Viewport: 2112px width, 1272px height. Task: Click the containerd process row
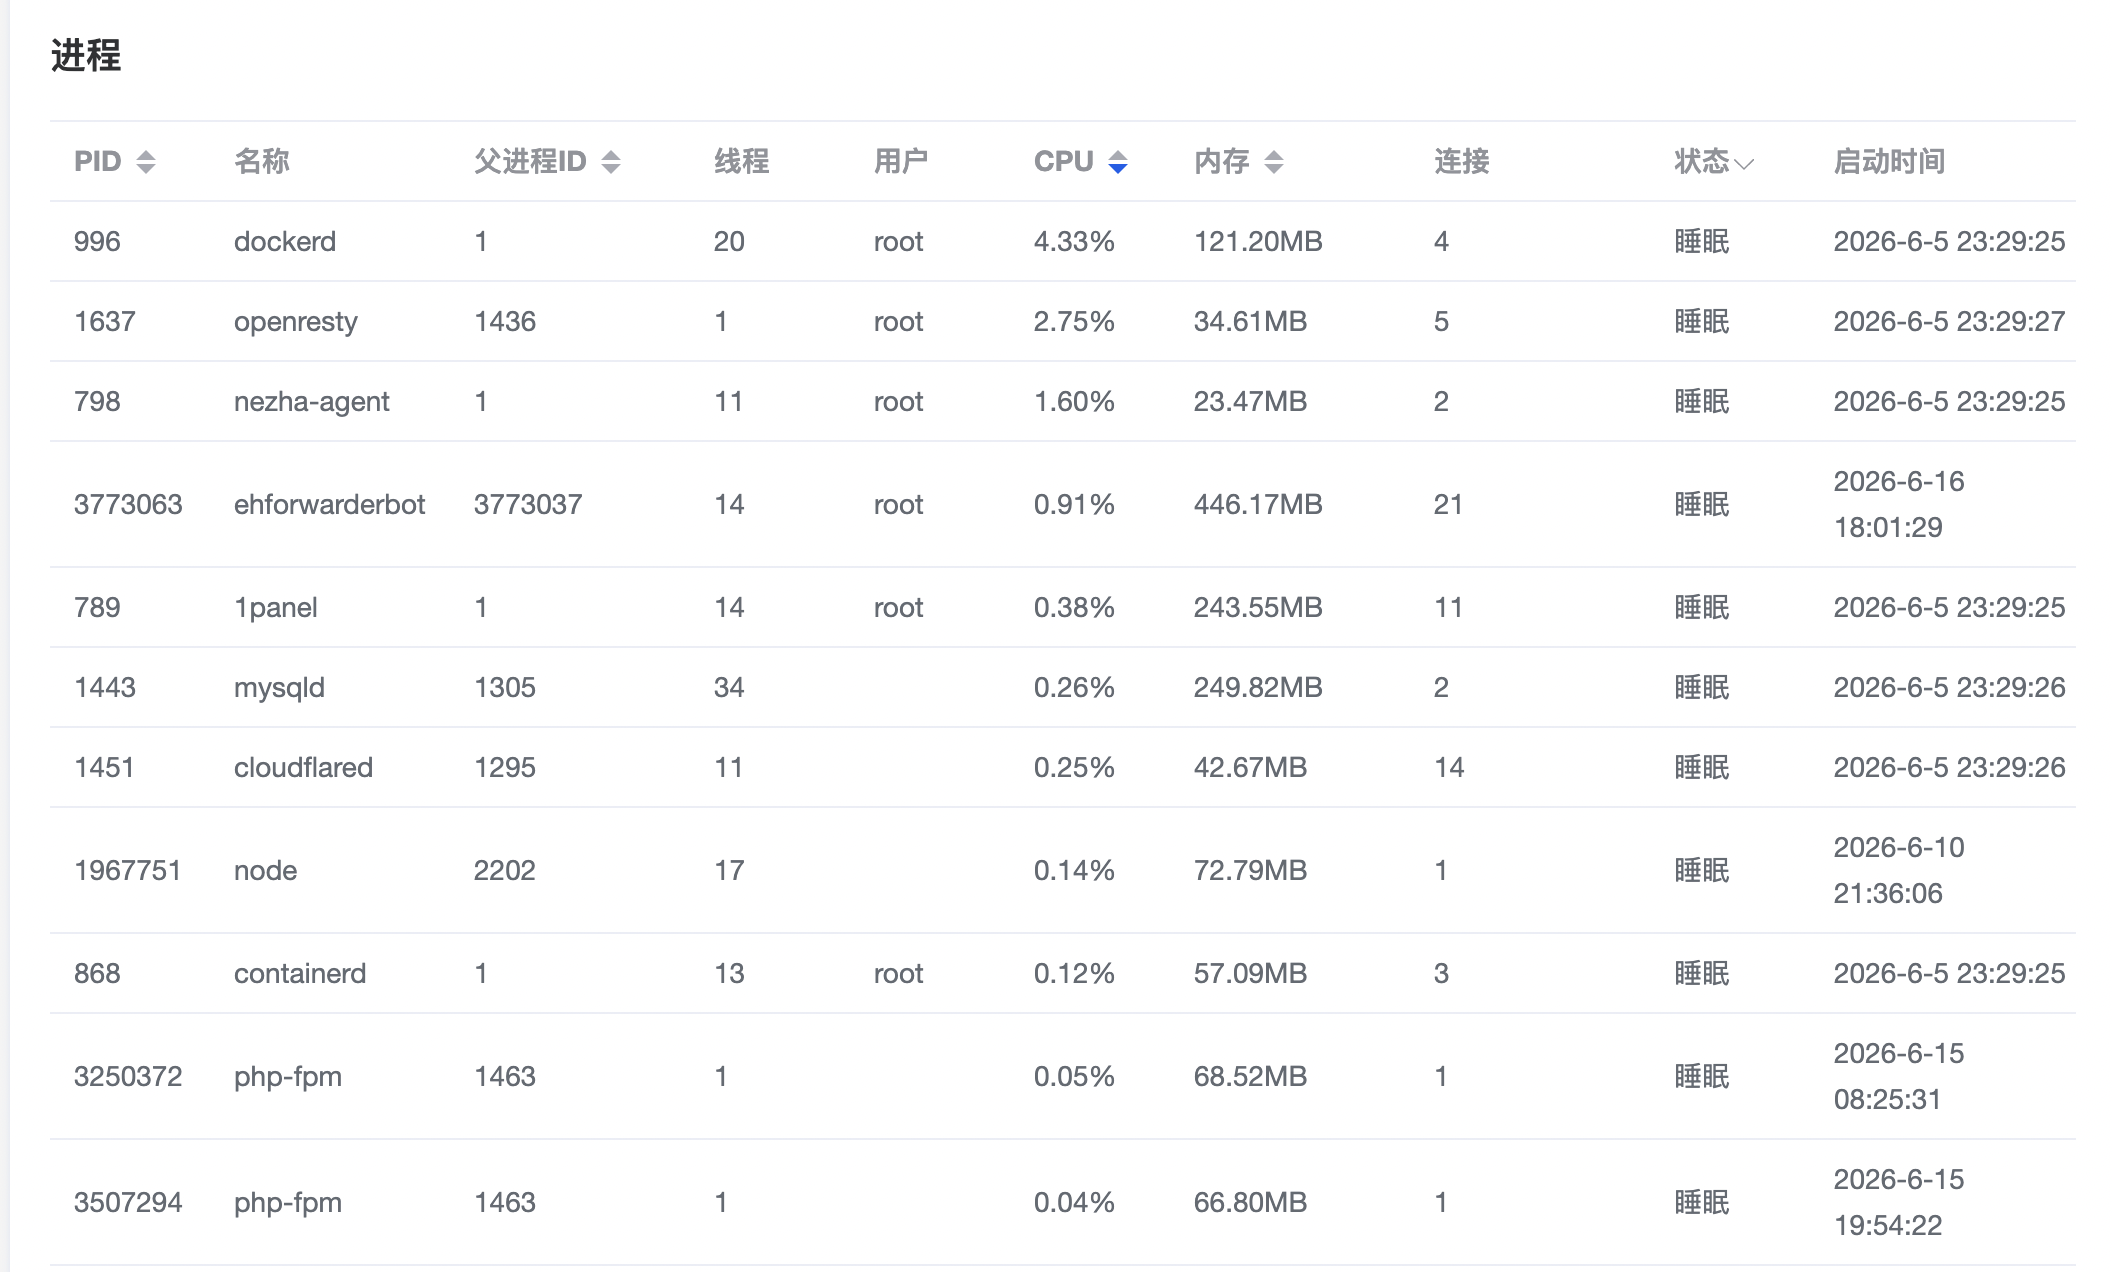coord(1063,973)
